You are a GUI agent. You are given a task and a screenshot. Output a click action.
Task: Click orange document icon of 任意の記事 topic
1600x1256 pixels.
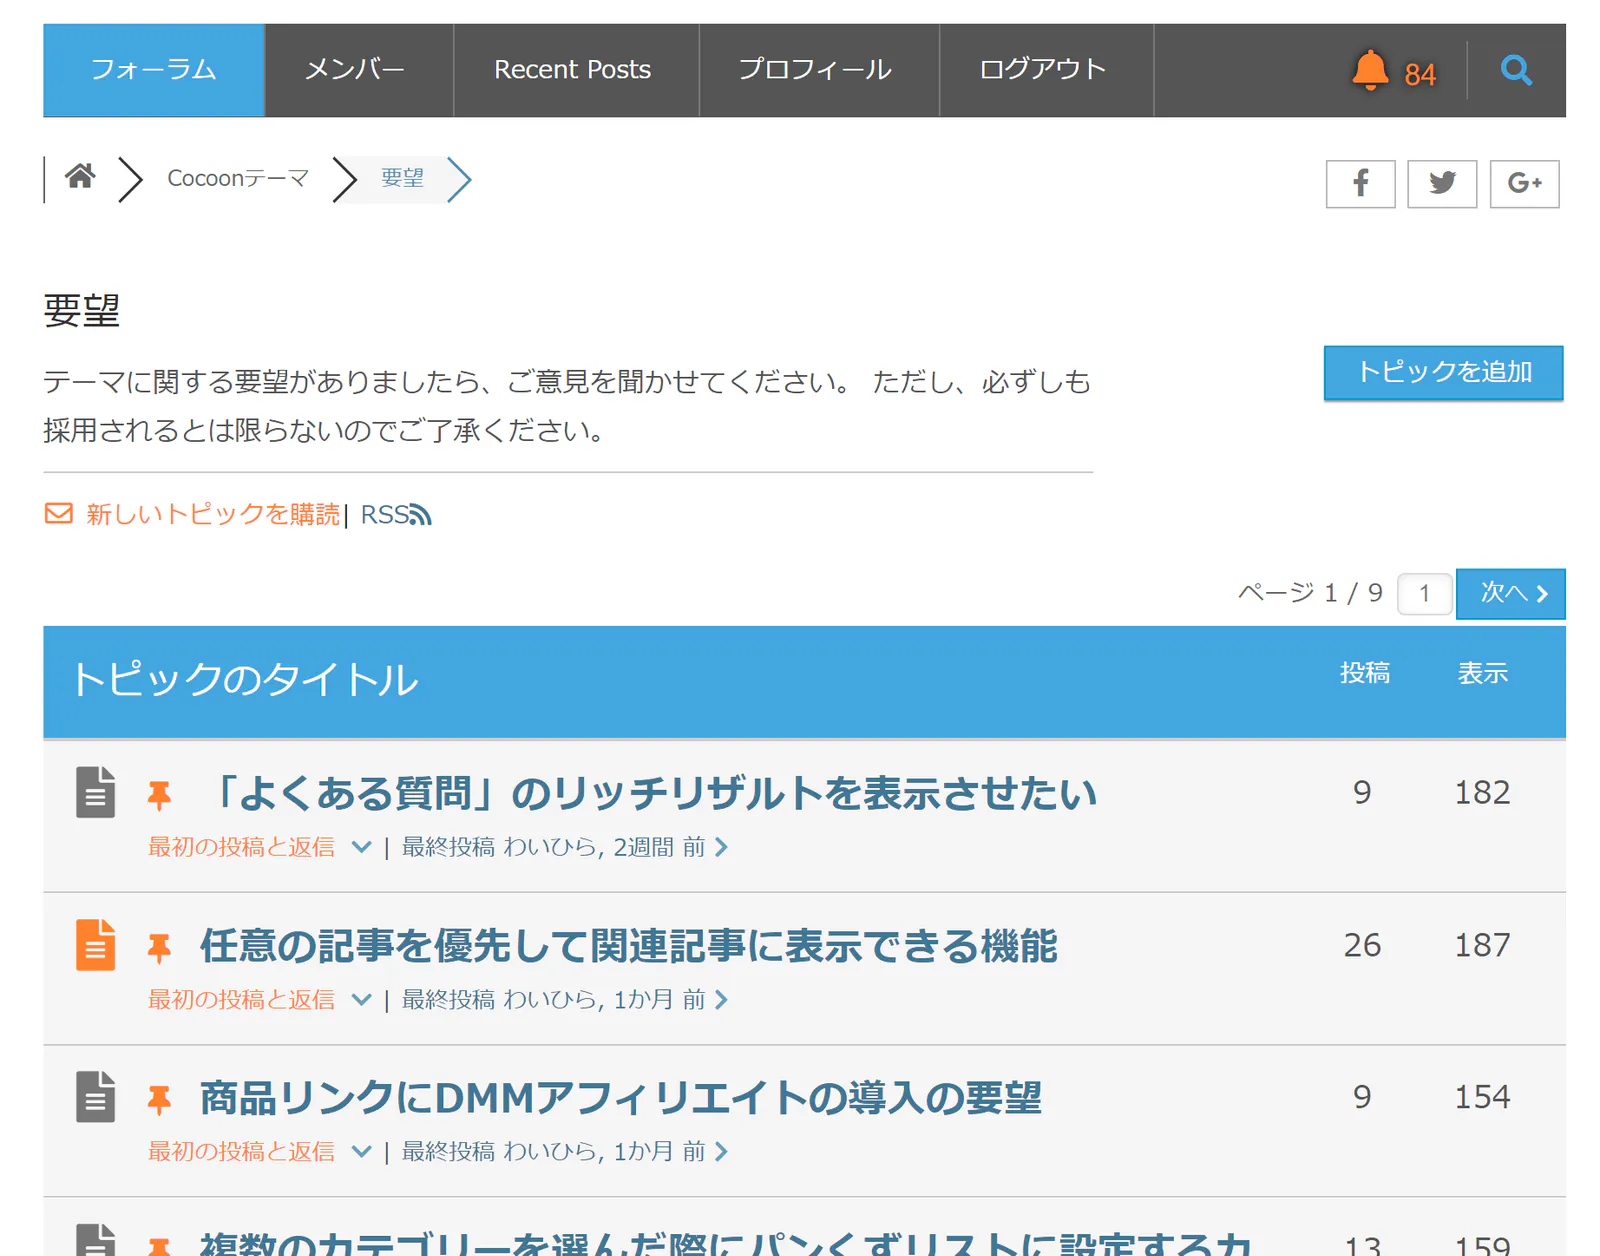[95, 945]
